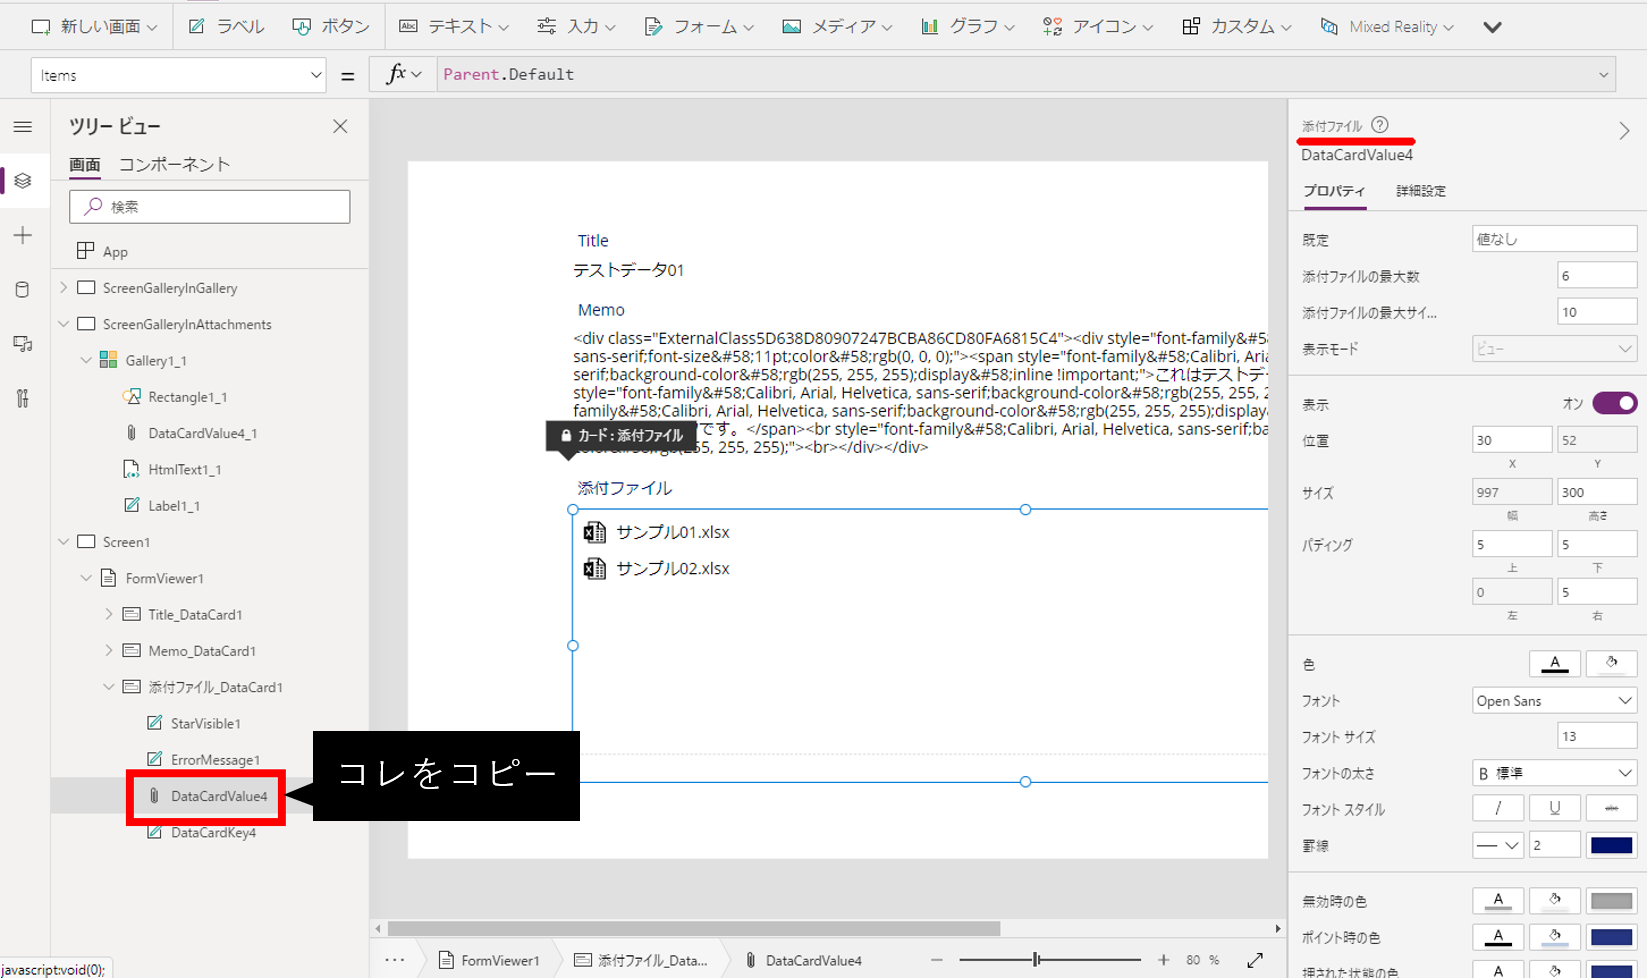
Task: Click the border color dark blue swatch
Action: pyautogui.click(x=1612, y=845)
